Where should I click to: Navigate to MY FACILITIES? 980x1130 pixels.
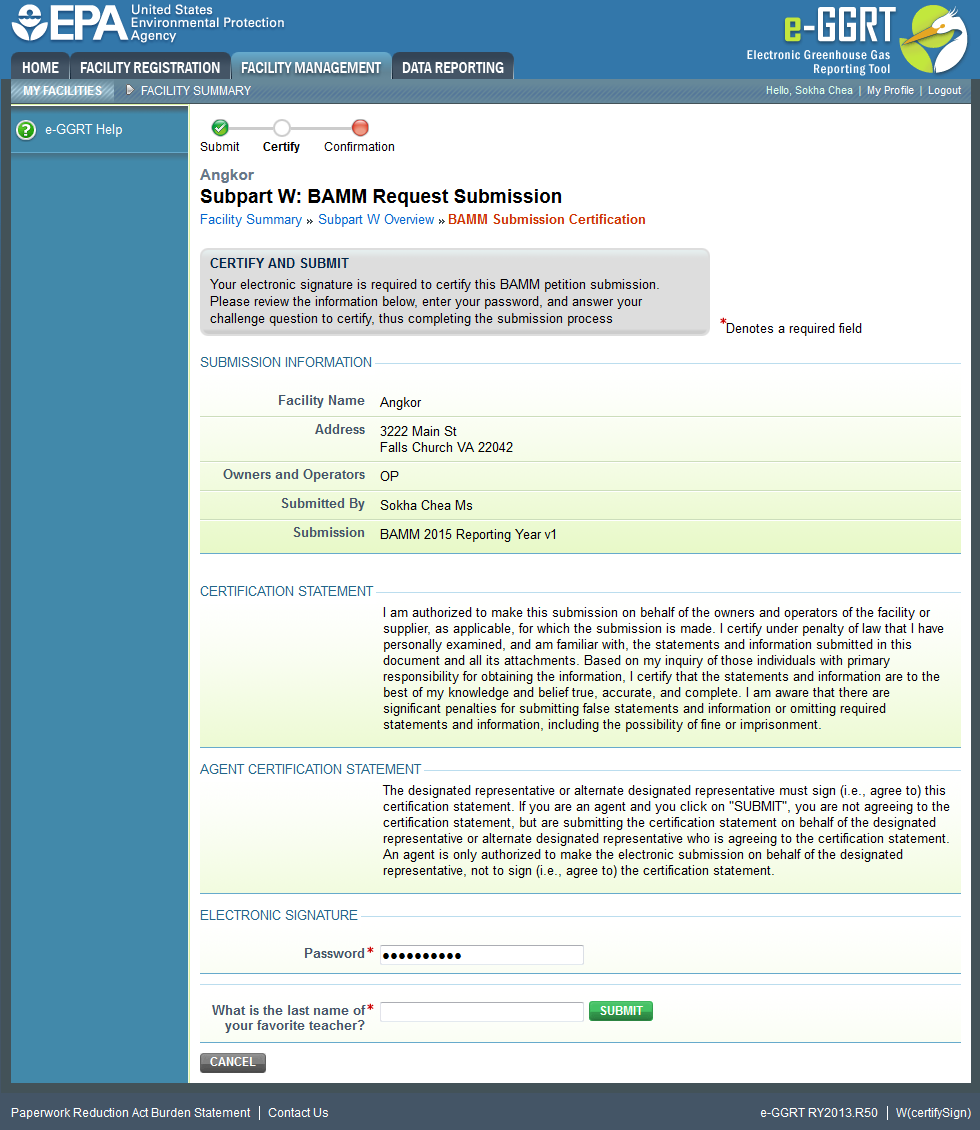[62, 90]
